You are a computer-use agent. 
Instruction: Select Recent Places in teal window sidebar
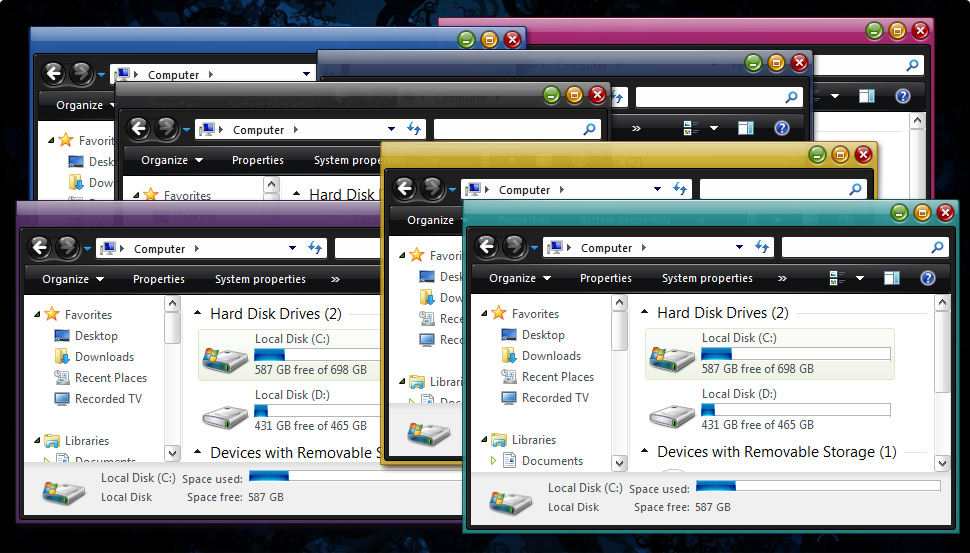pos(557,377)
